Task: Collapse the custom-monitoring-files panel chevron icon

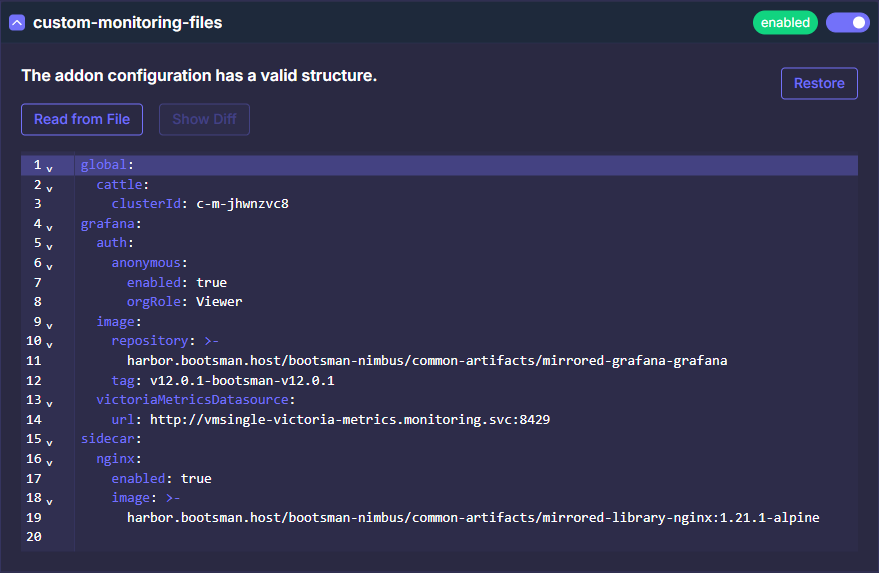Action: (17, 22)
